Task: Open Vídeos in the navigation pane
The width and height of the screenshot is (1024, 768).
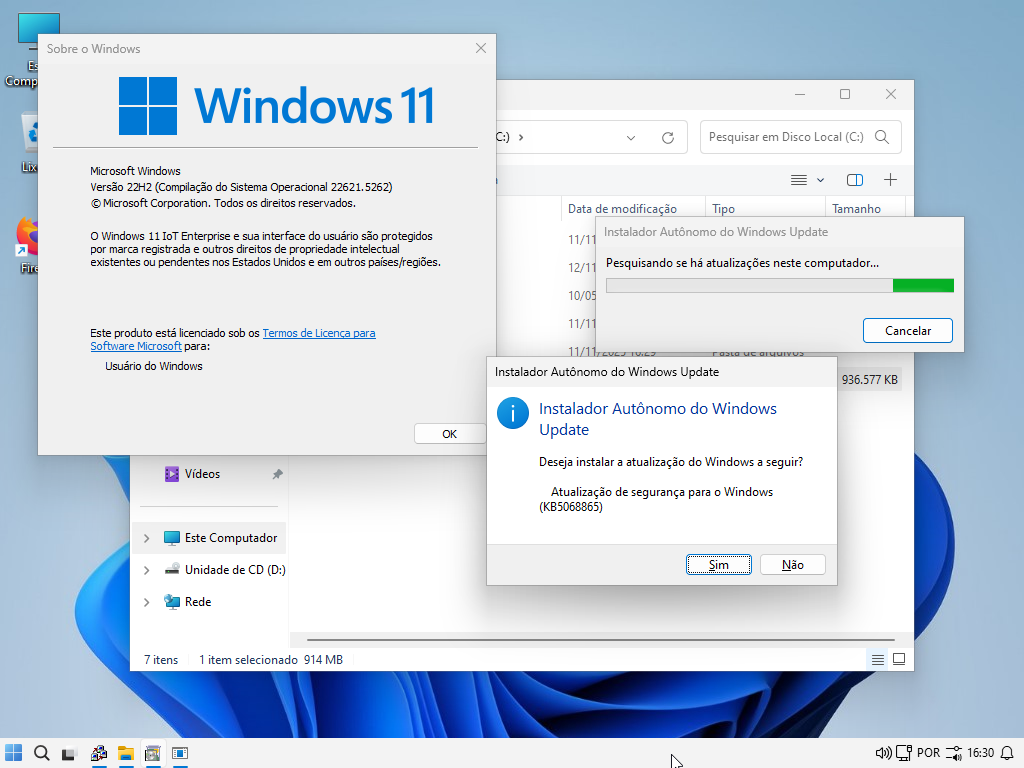Action: click(202, 473)
